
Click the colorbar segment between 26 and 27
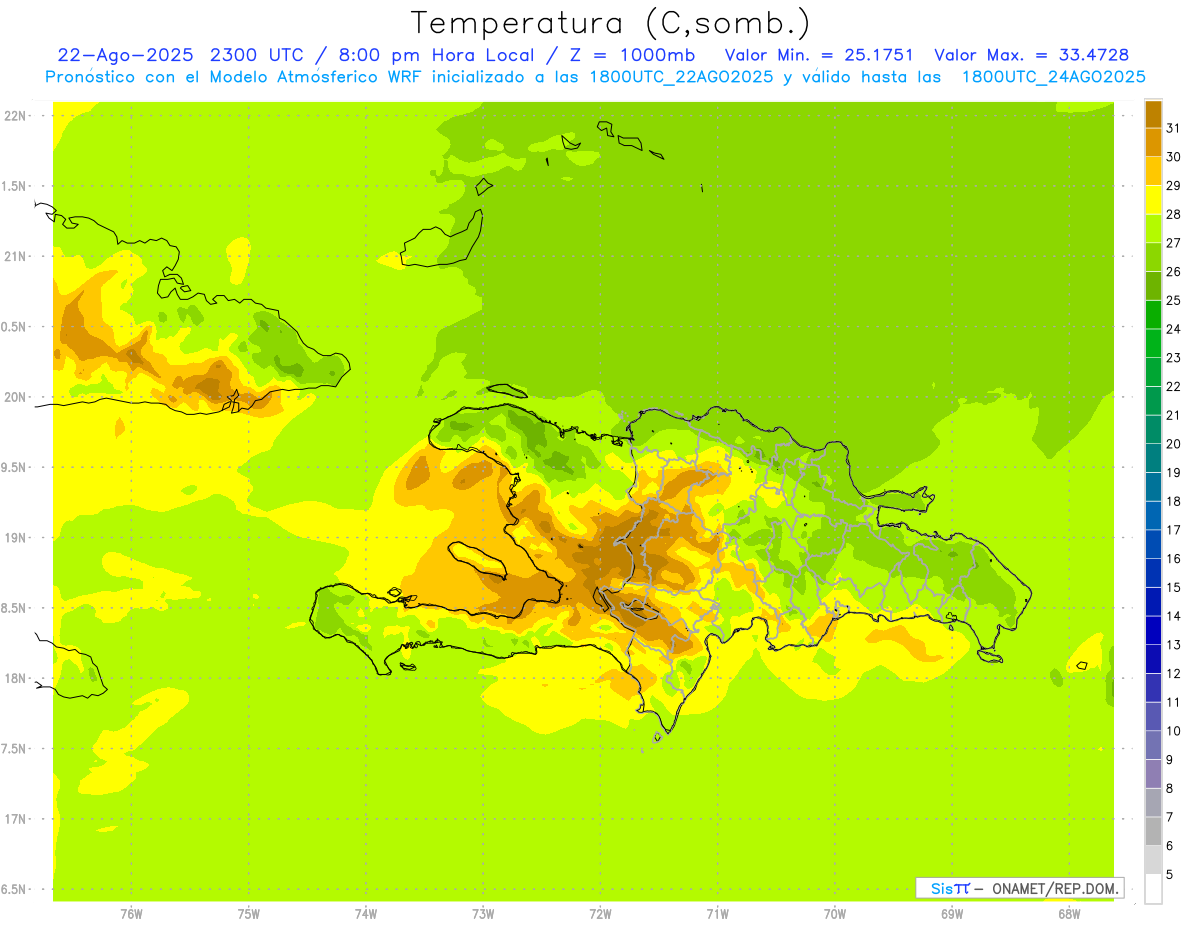[x=1153, y=257]
